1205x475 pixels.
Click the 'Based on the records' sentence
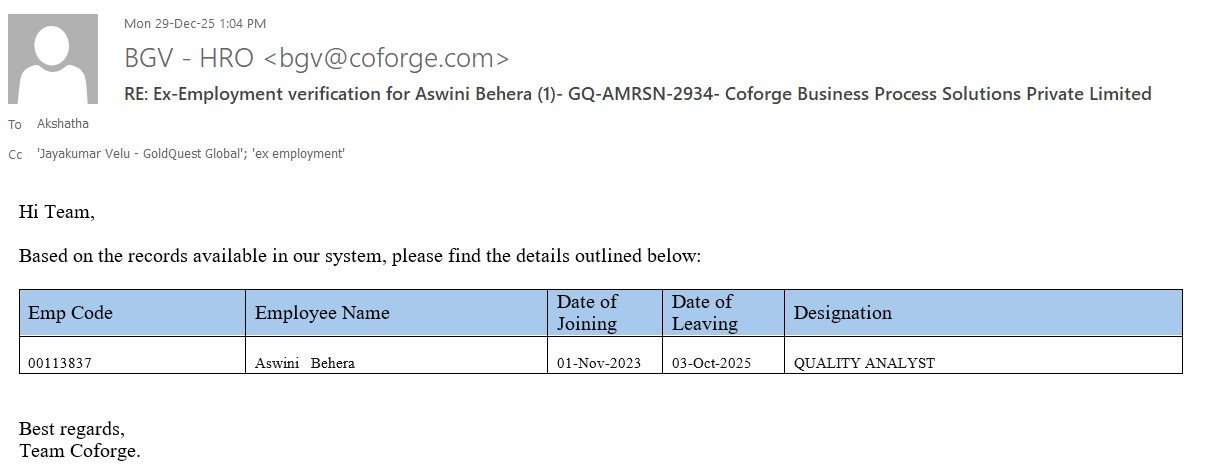(360, 256)
